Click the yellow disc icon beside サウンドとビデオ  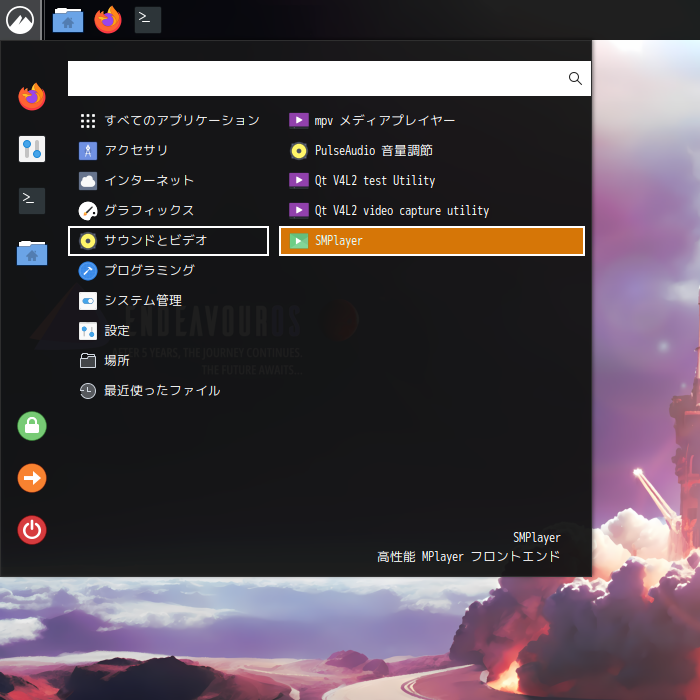coord(88,241)
